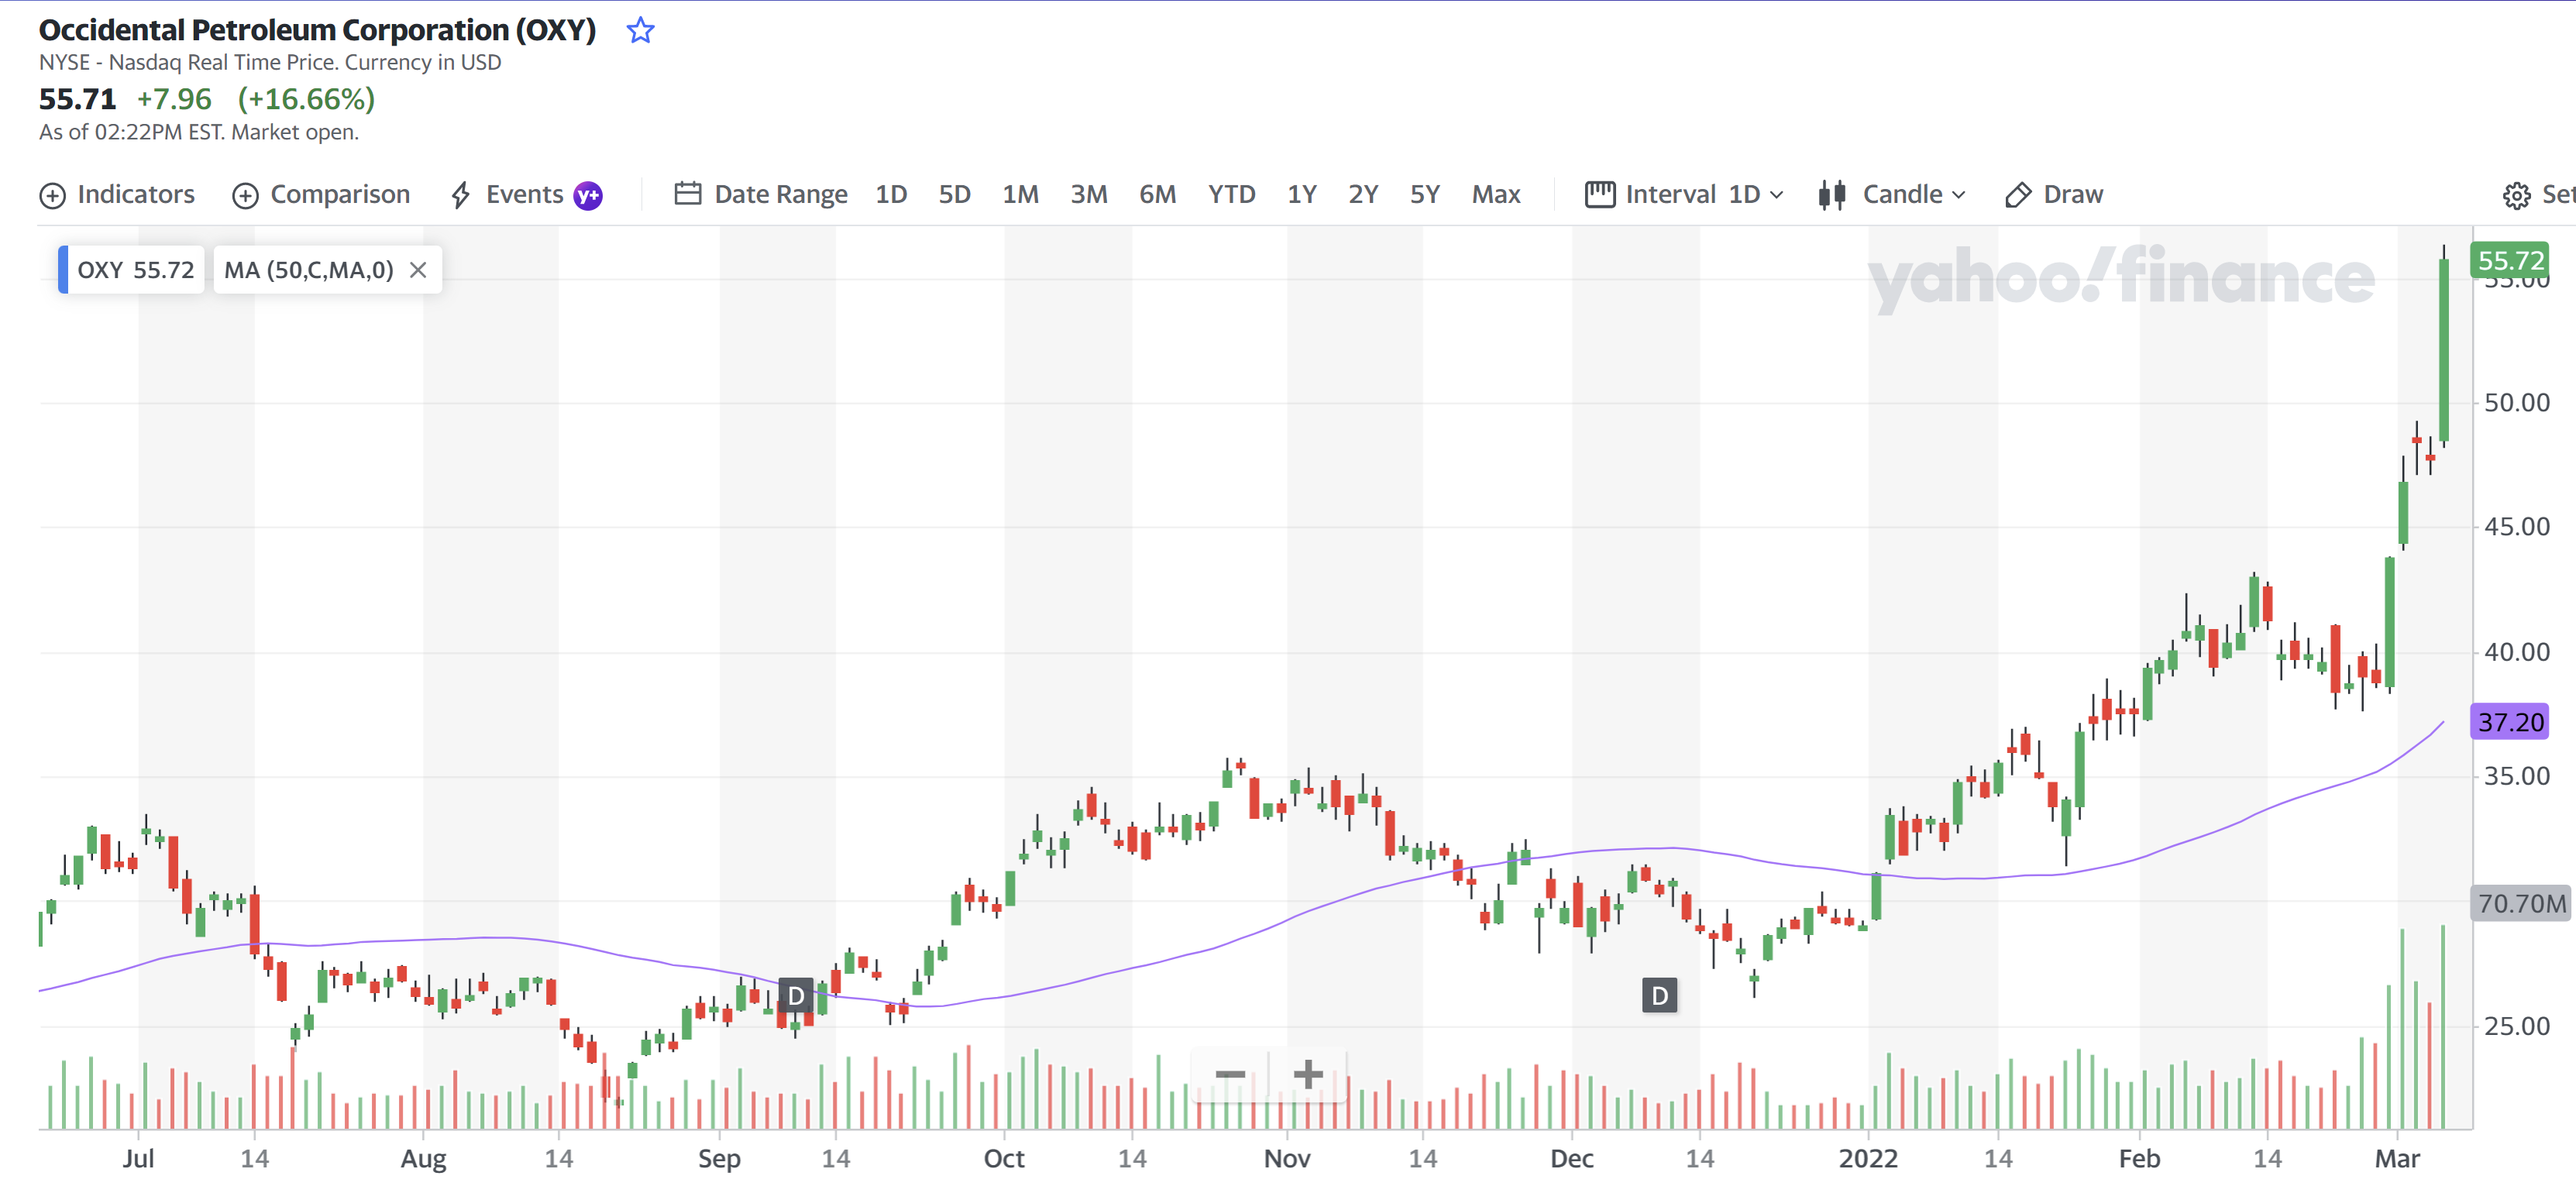The height and width of the screenshot is (1193, 2576).
Task: Select the YTD date range
Action: [1231, 194]
